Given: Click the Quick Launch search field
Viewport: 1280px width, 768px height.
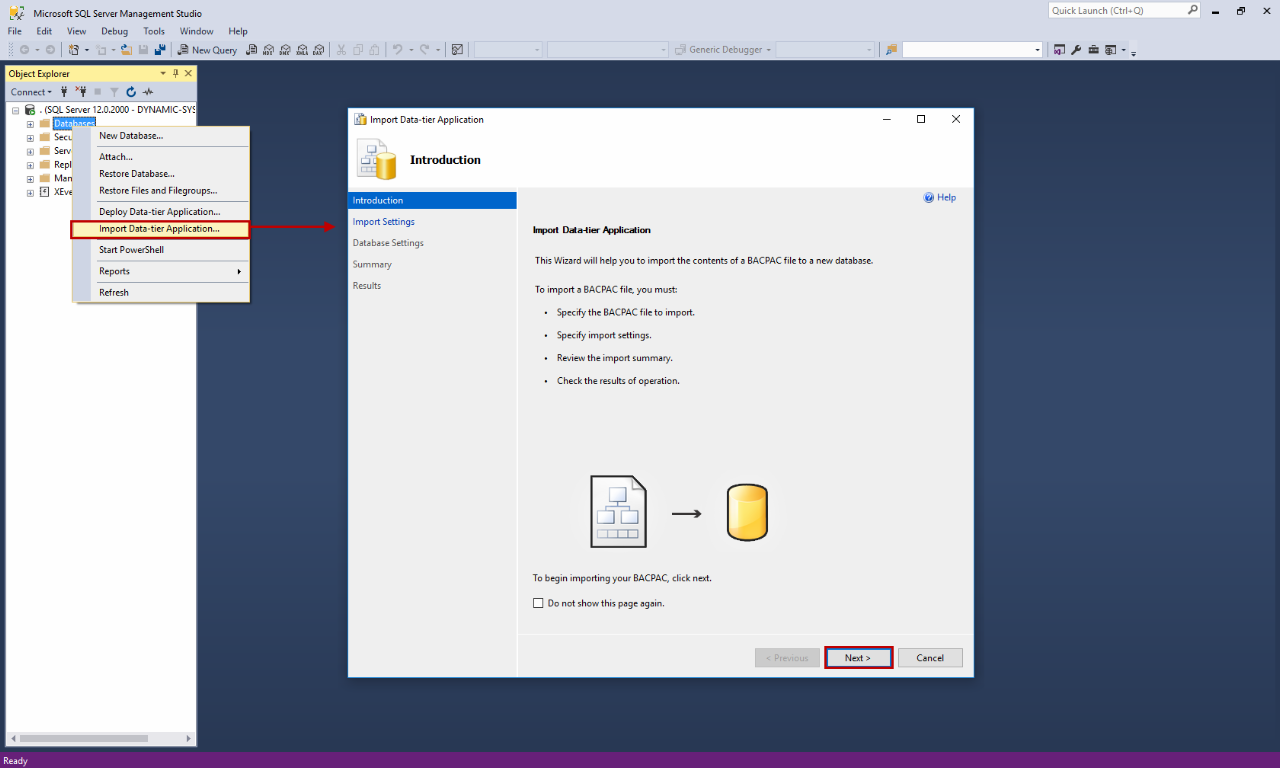Looking at the screenshot, I should coord(1117,11).
